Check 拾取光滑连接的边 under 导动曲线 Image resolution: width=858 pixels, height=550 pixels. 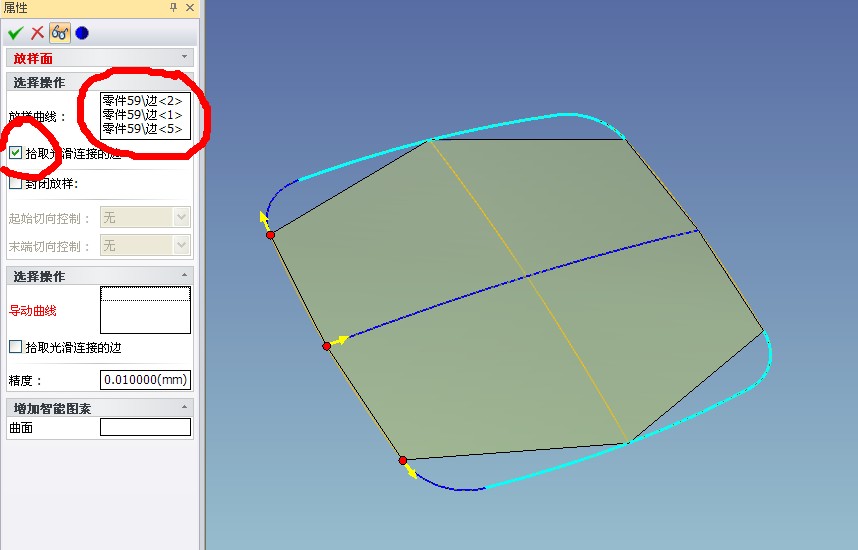[15, 347]
